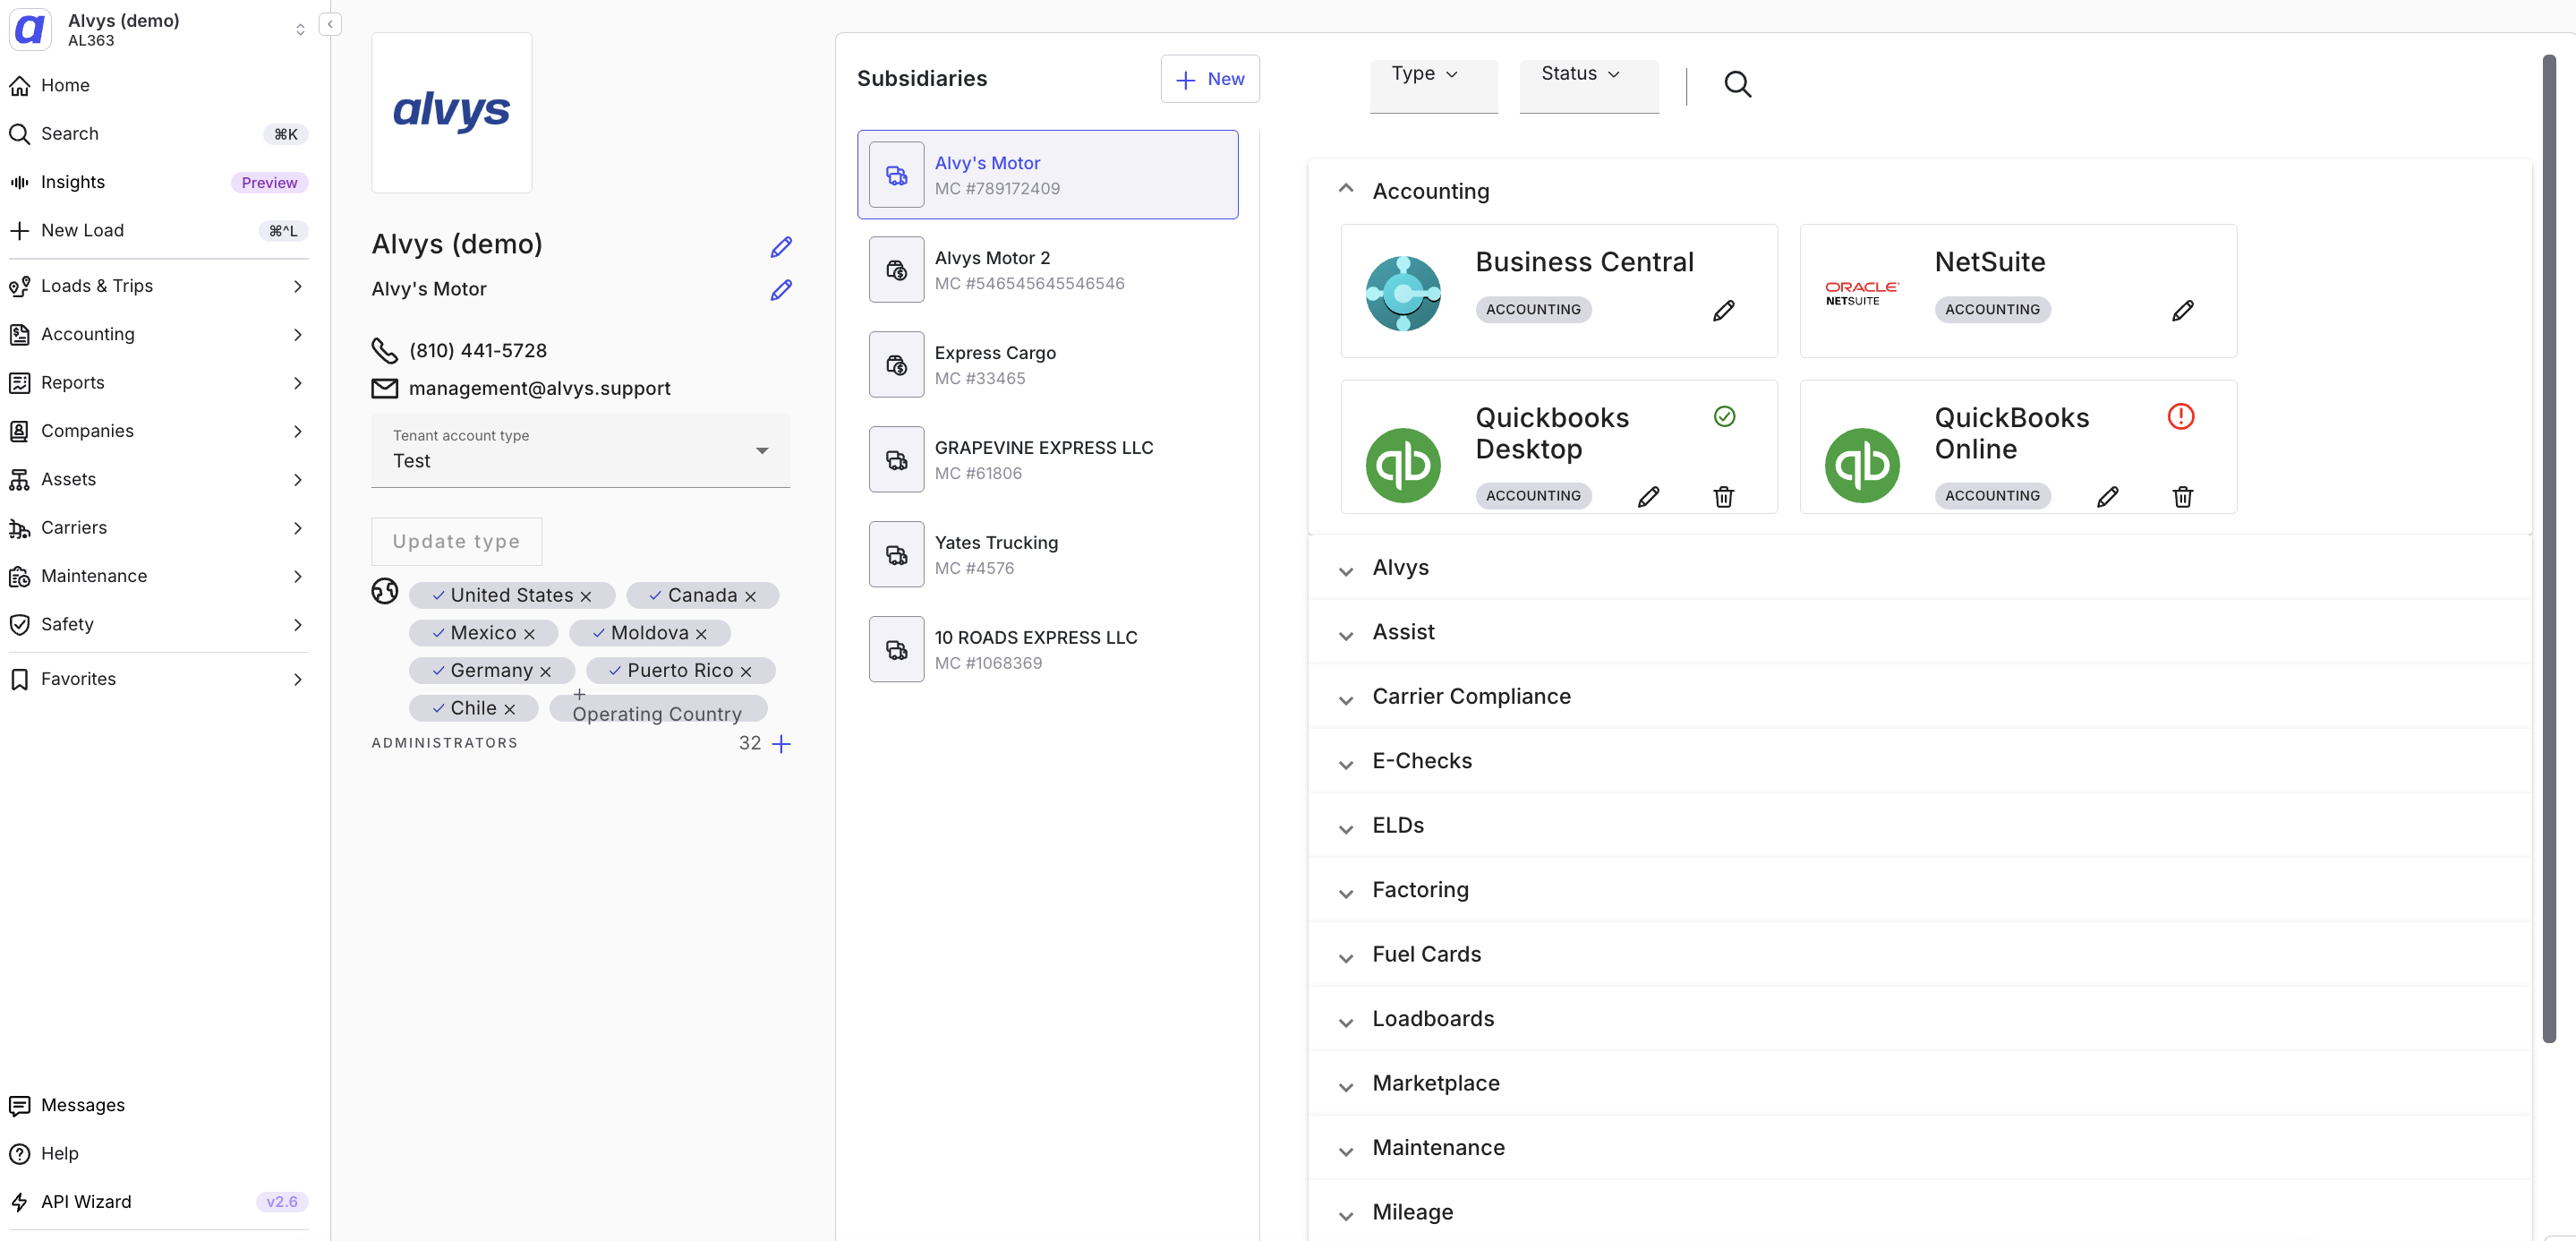Collapse the Accounting integrations section

1346,189
